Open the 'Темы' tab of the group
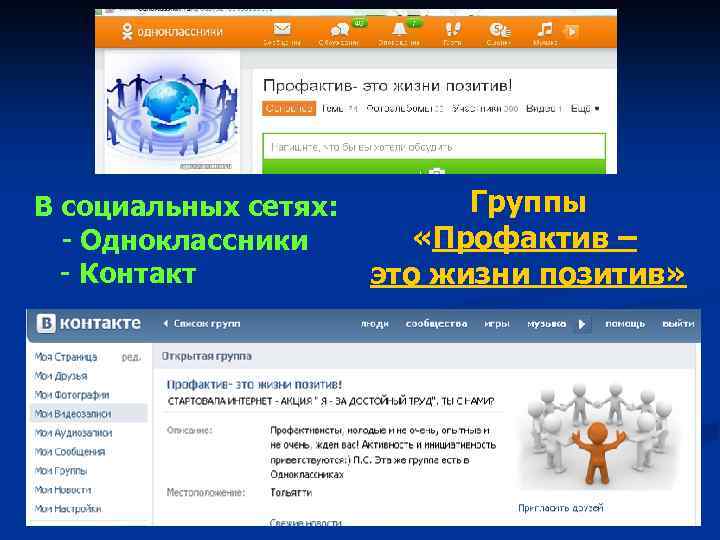Image resolution: width=720 pixels, height=540 pixels. (x=339, y=108)
